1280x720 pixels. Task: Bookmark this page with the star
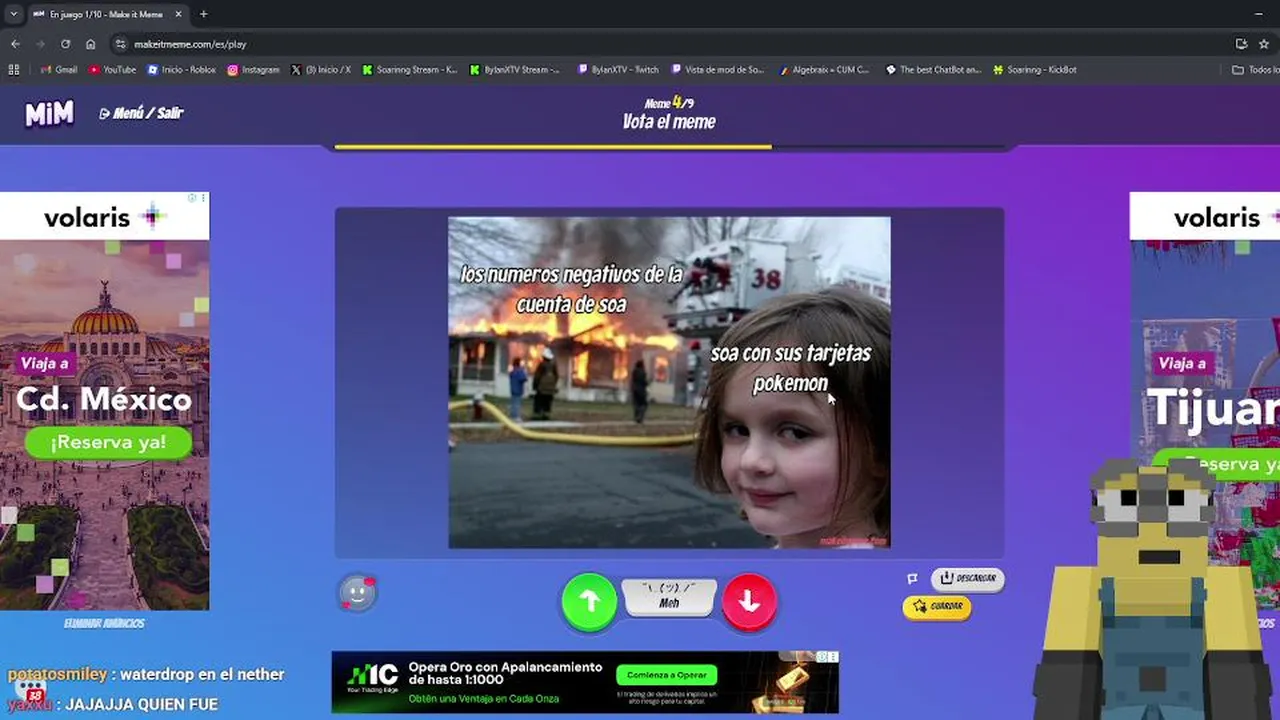click(x=1264, y=44)
